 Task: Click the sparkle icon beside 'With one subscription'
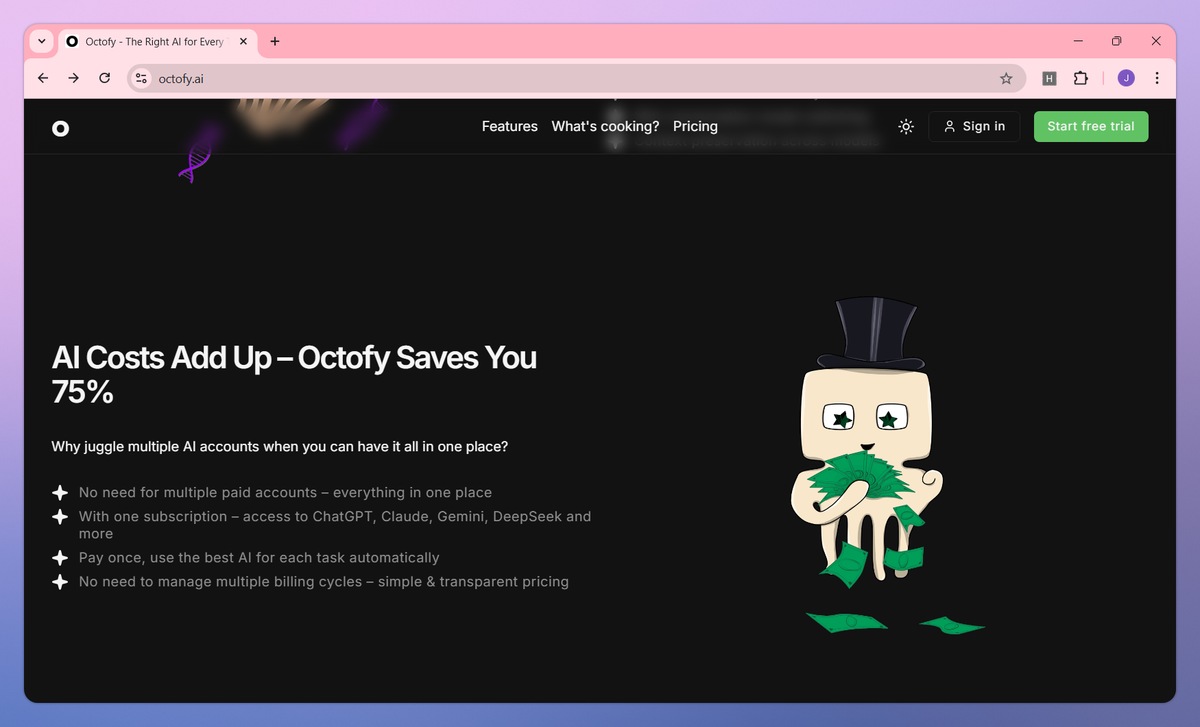[60, 517]
